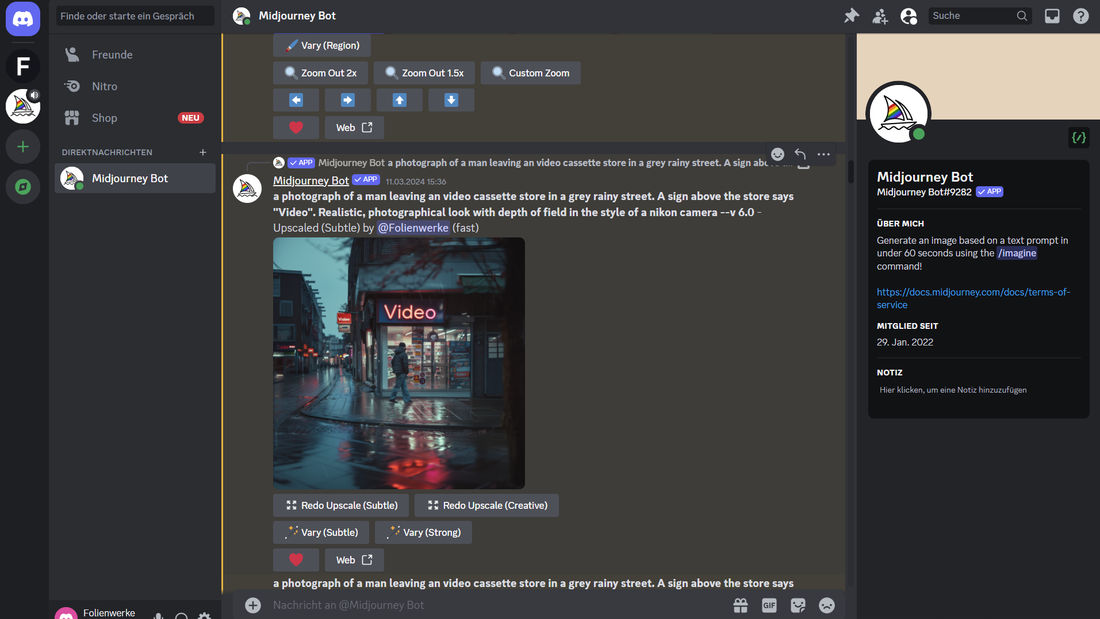Open GIF picker

pos(769,605)
